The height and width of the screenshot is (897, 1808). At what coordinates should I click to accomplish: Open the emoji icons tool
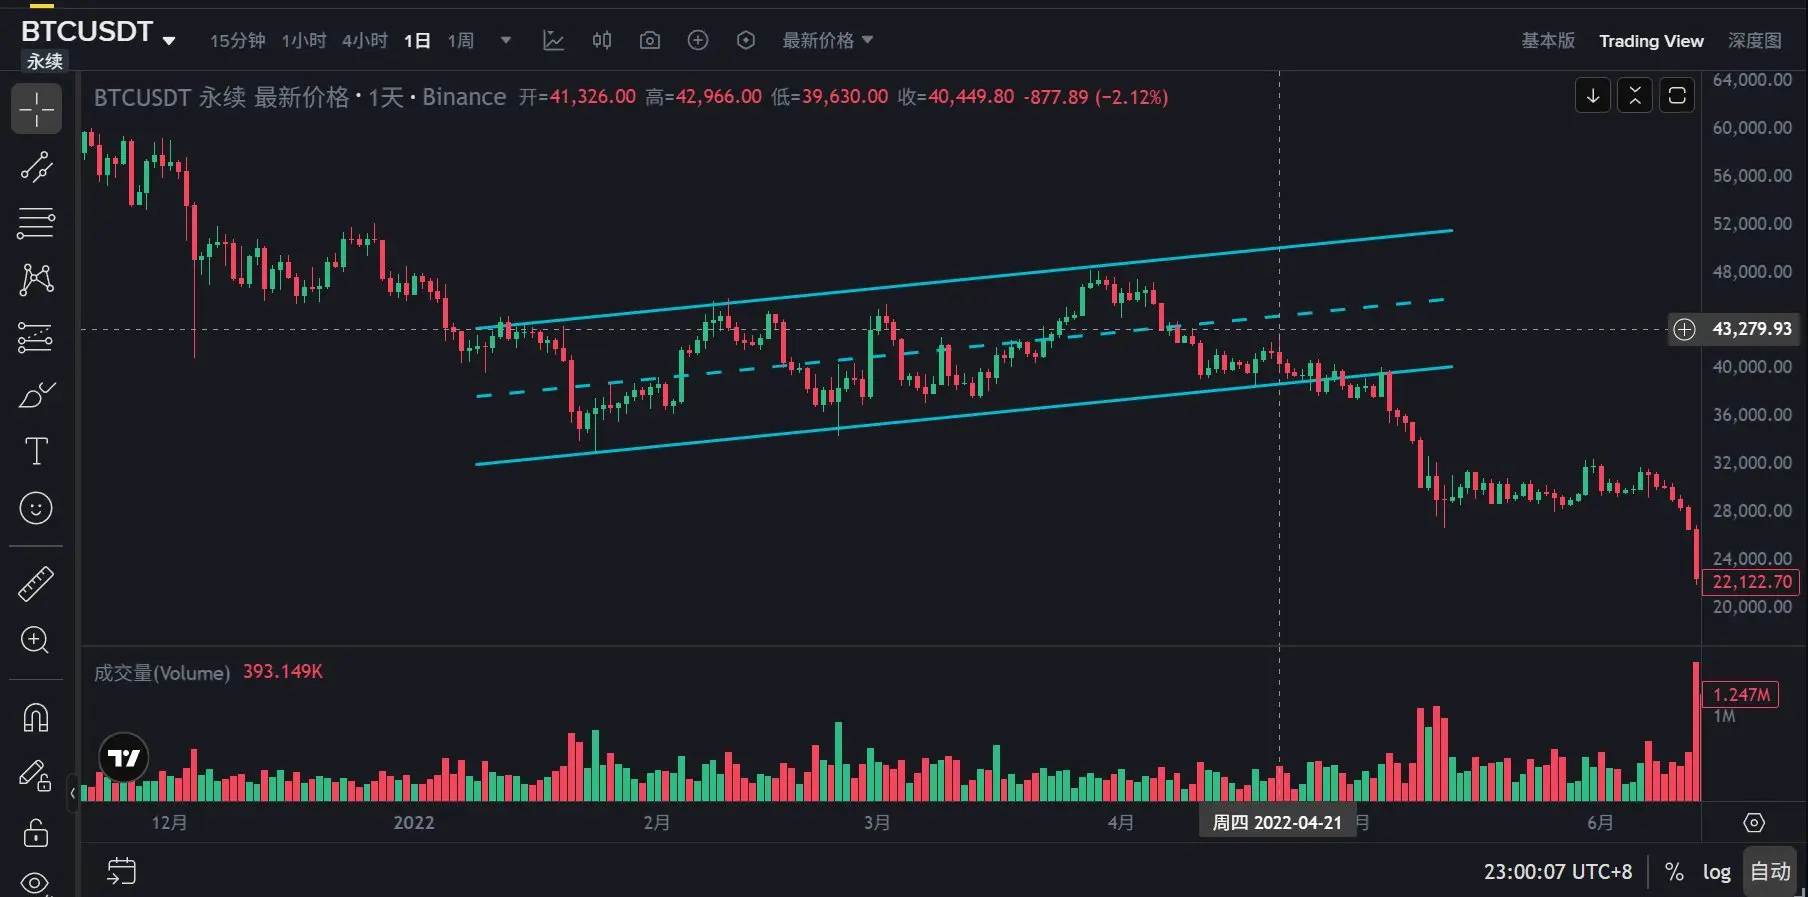36,508
